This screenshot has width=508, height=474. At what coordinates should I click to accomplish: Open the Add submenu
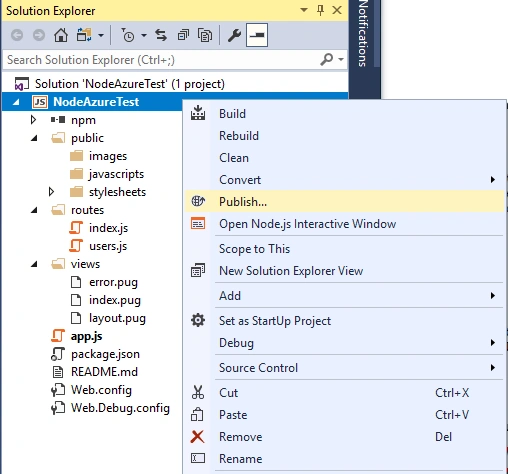[344, 296]
